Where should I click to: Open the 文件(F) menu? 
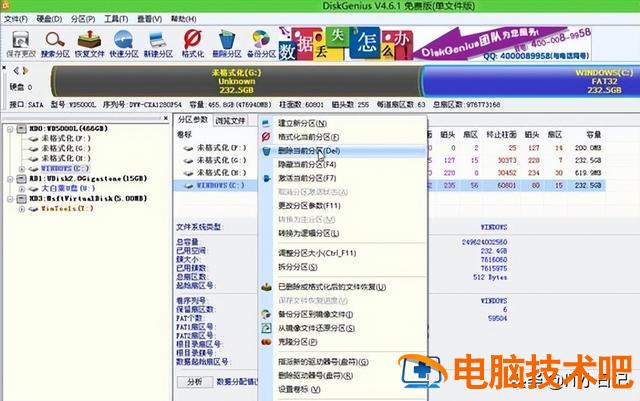click(16, 19)
